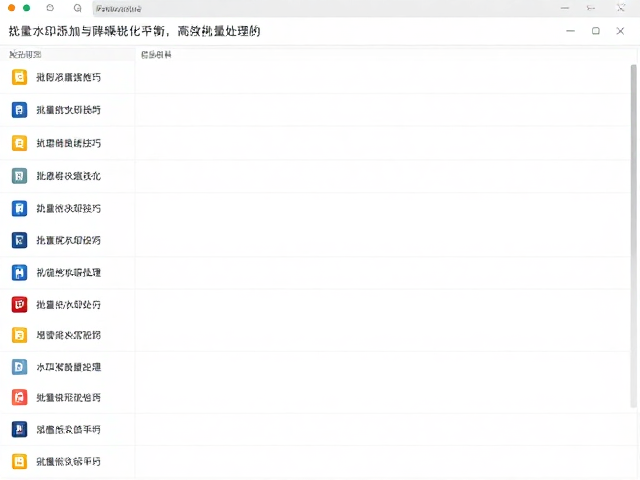Click the circular reload icon beside the green dot
This screenshot has width=640, height=480.
click(50, 8)
